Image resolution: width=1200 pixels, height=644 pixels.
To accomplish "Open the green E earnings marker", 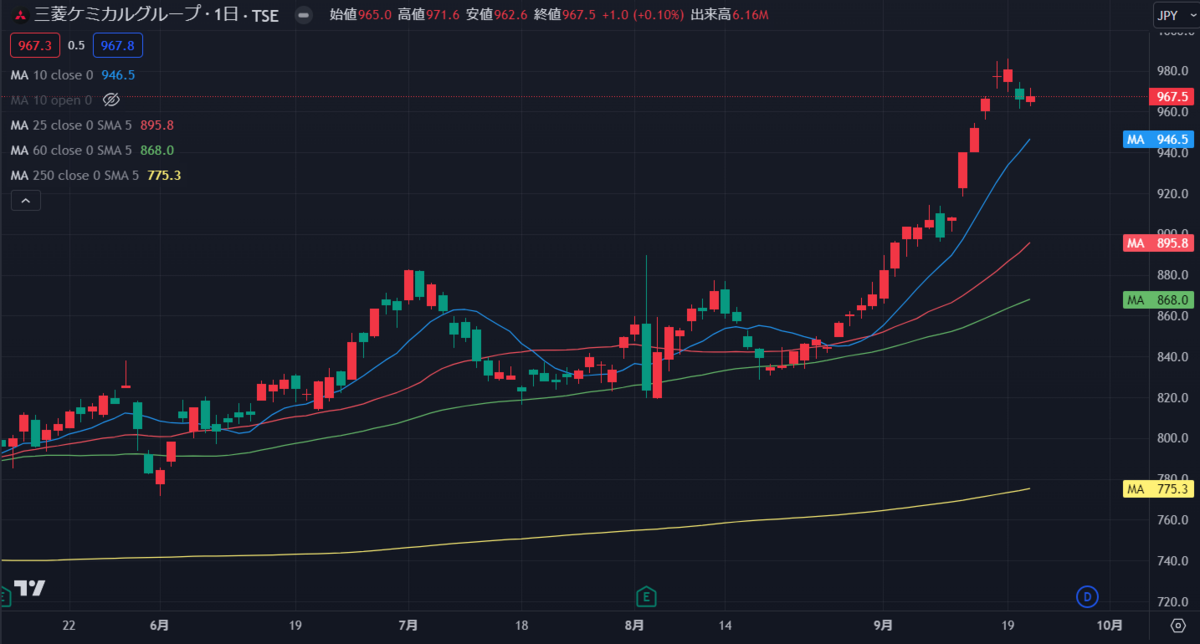I will (647, 597).
